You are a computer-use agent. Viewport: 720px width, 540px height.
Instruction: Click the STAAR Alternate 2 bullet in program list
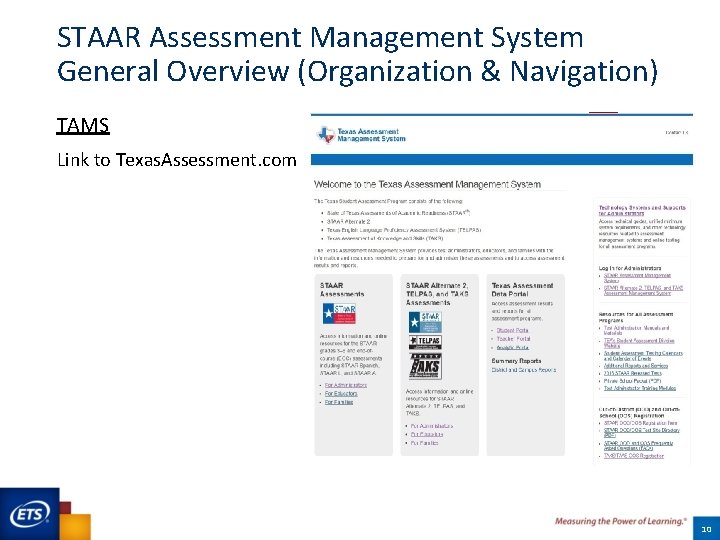click(349, 221)
